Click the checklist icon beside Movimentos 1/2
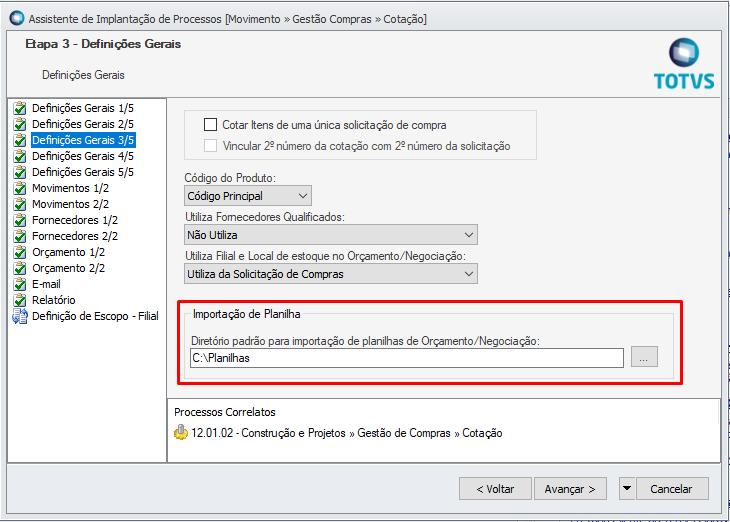The height and width of the screenshot is (522, 730). (20, 188)
